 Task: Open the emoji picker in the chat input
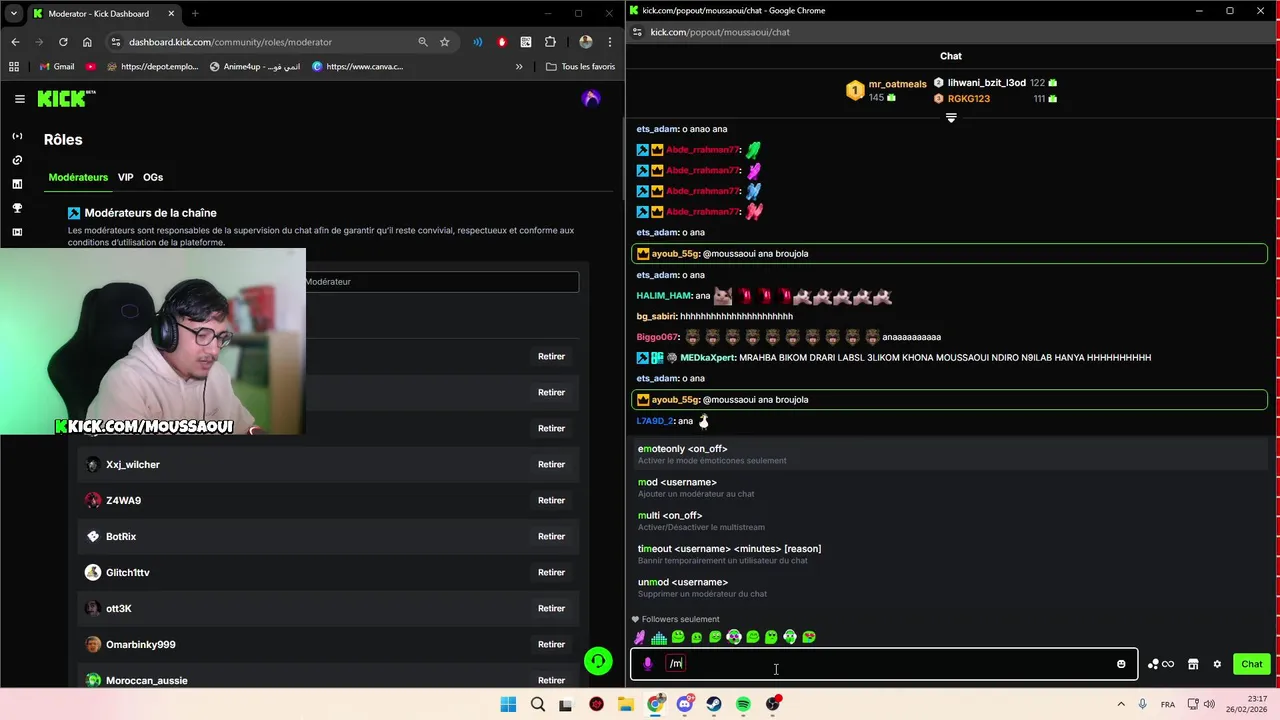[x=1121, y=664]
